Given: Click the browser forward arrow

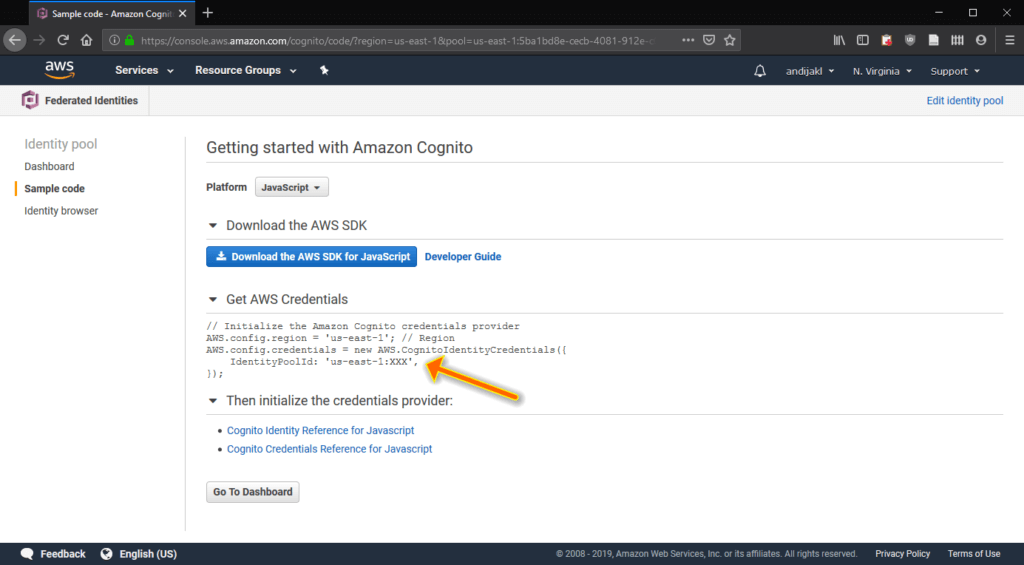Looking at the screenshot, I should 39,40.
